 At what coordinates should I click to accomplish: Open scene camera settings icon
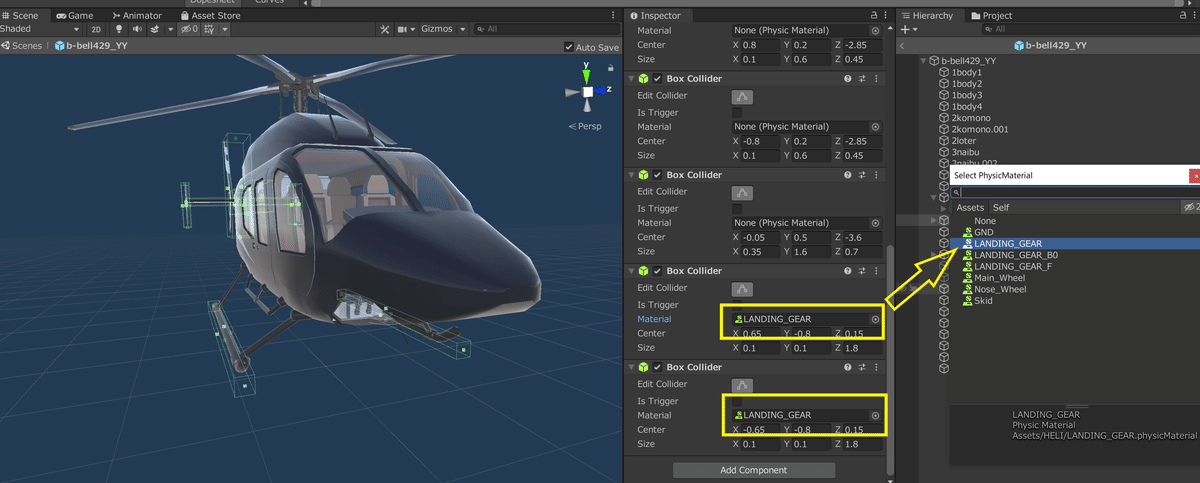pyautogui.click(x=402, y=29)
